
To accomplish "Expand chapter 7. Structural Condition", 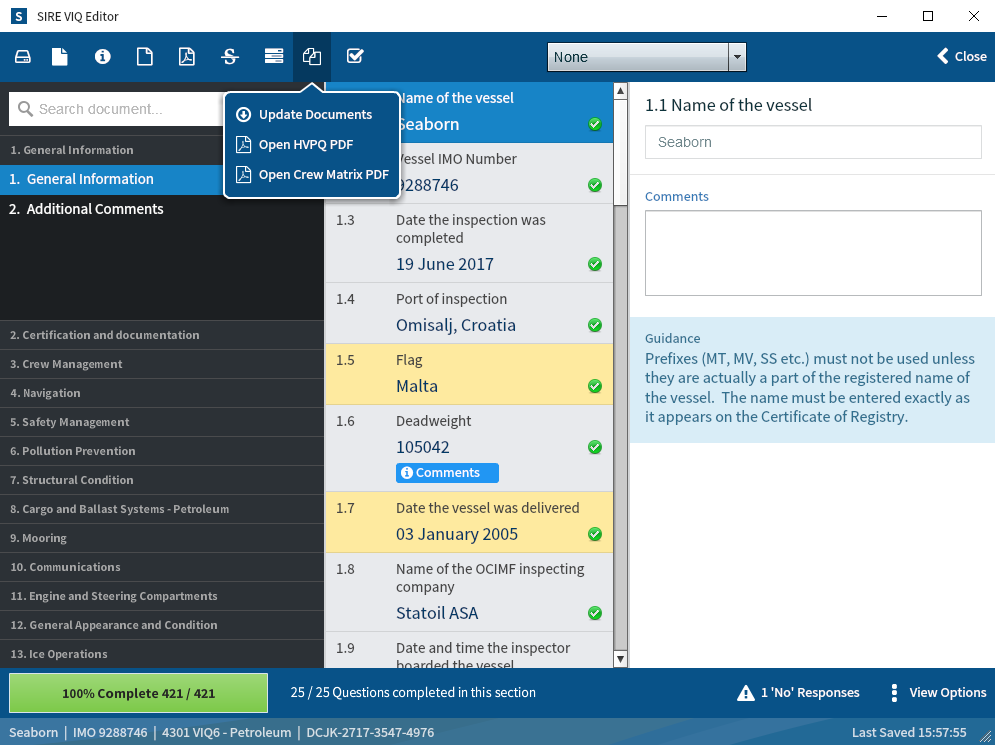I will pos(162,480).
